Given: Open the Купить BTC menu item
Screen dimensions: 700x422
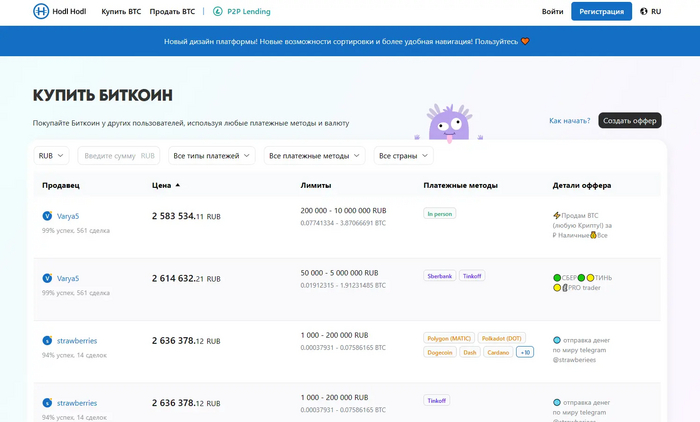Looking at the screenshot, I should pos(121,11).
